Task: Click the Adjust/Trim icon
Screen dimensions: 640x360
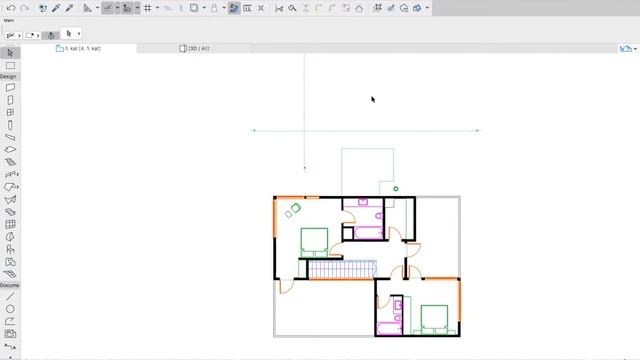Action: coord(292,8)
